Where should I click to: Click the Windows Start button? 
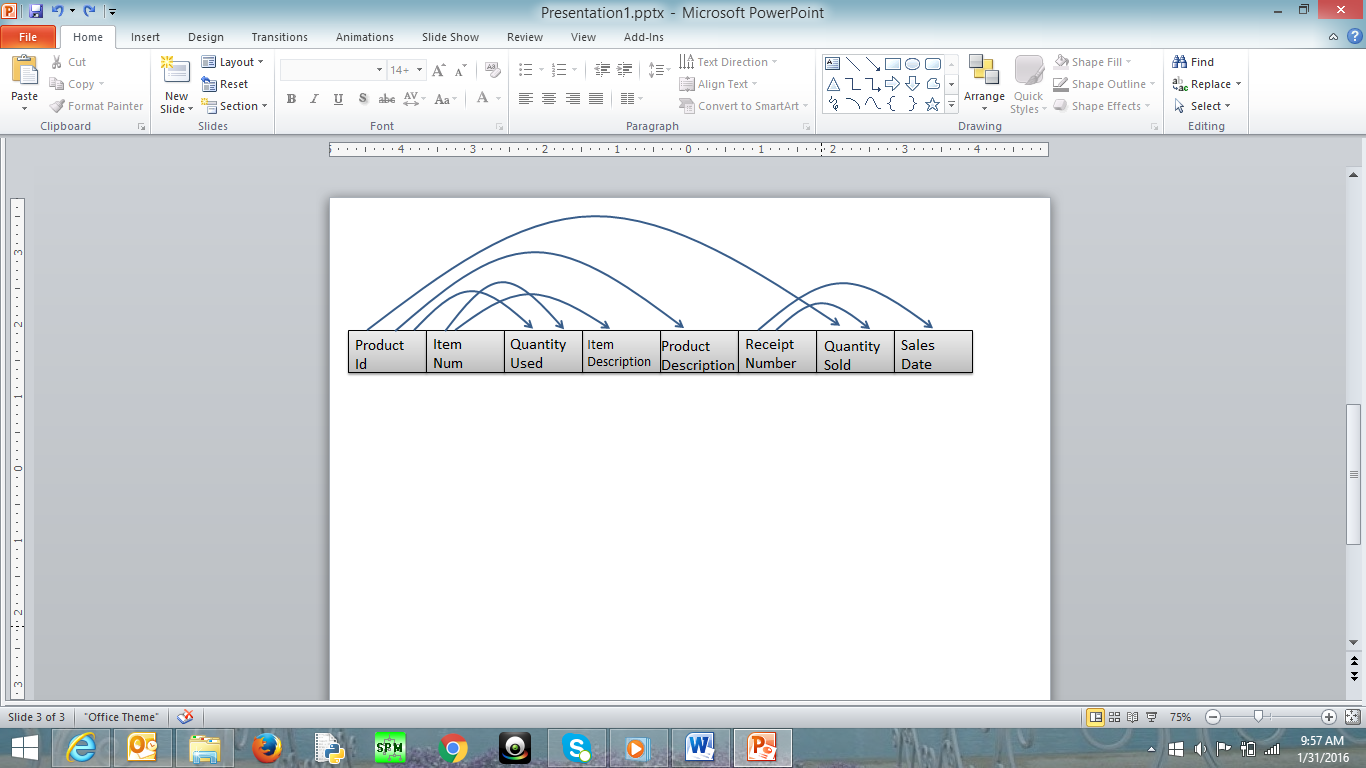click(x=25, y=747)
